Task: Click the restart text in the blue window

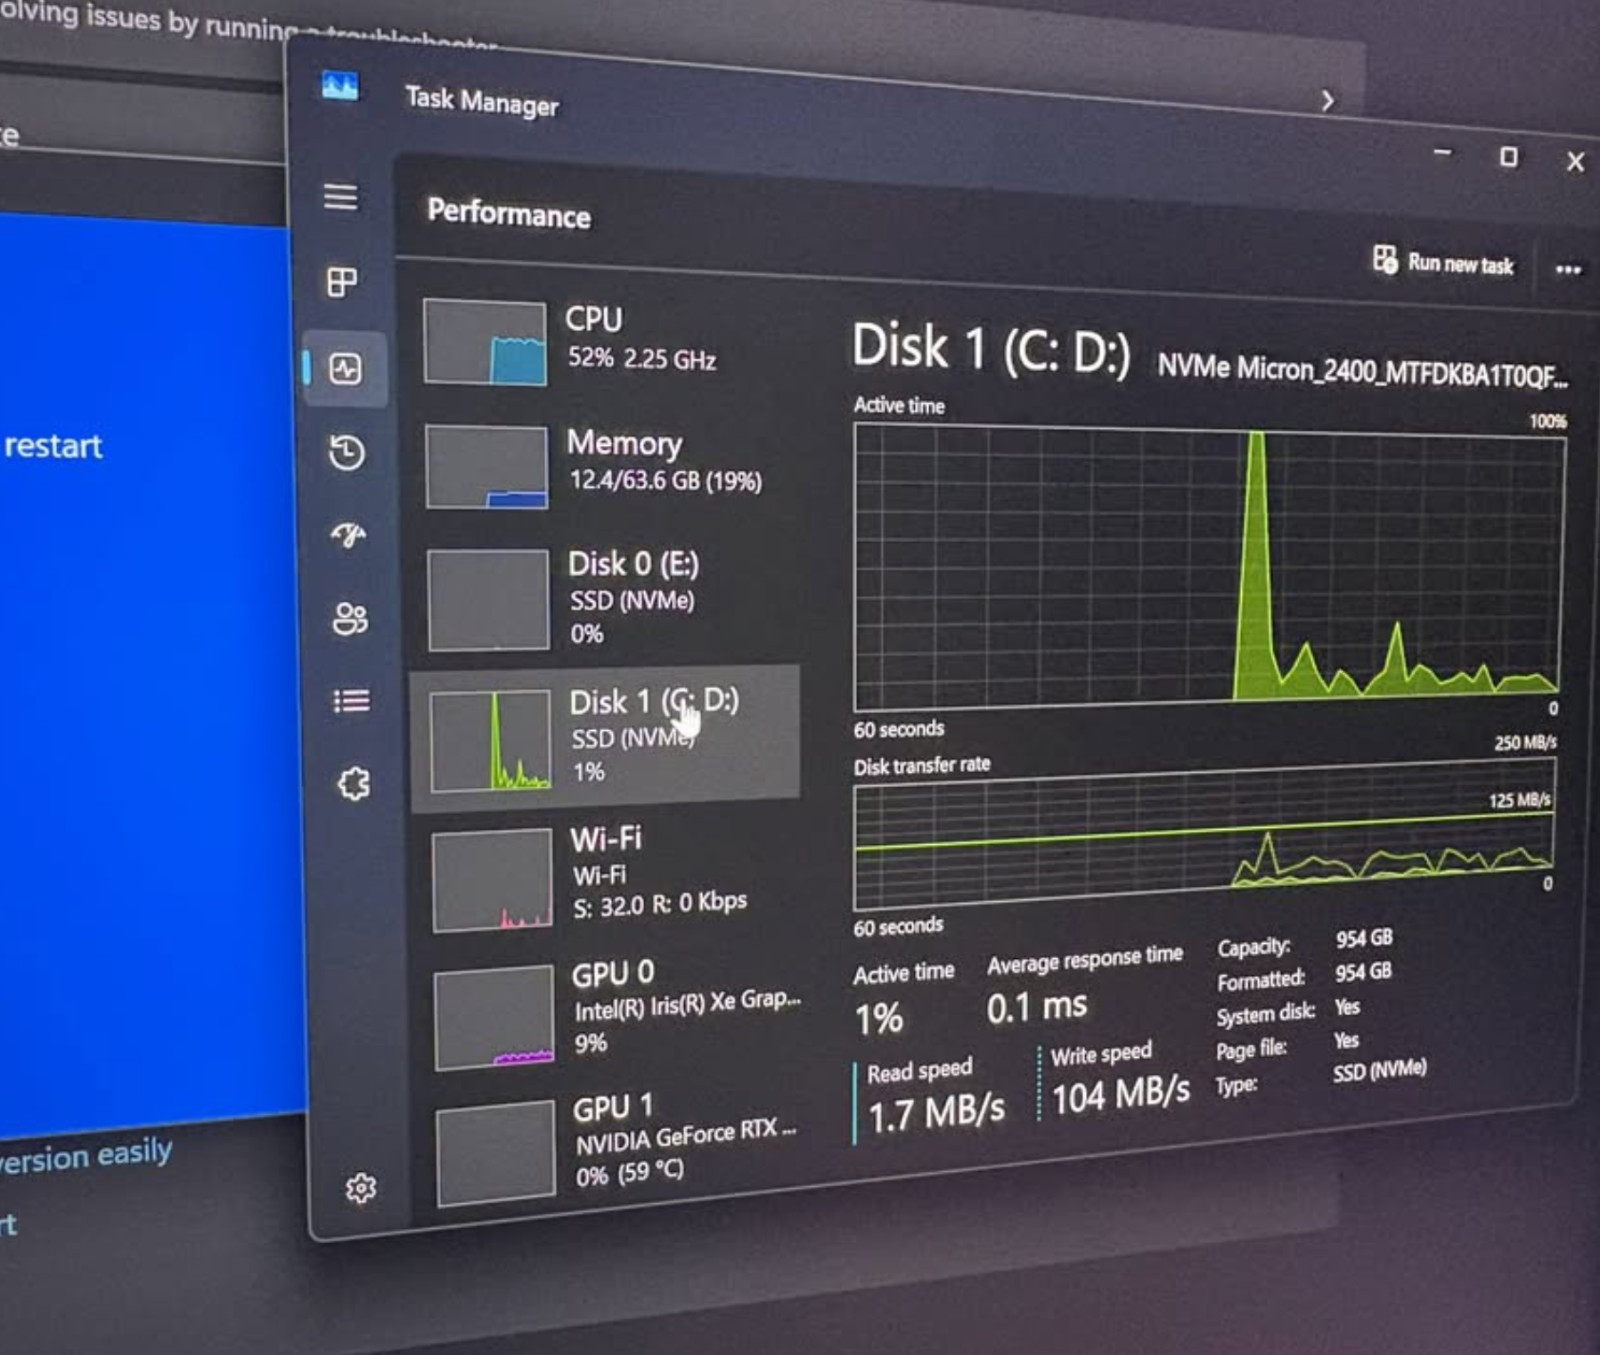Action: pos(52,446)
